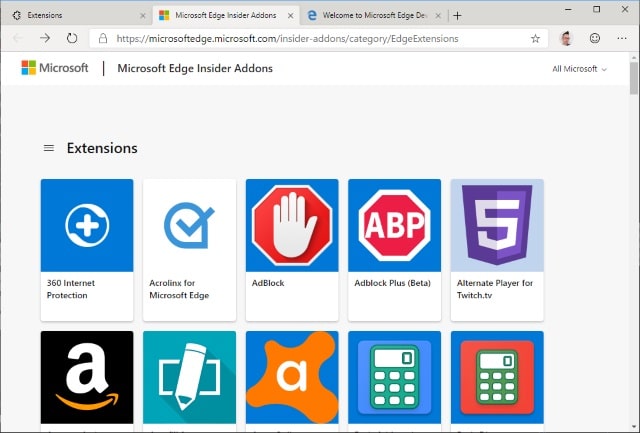Image resolution: width=640 pixels, height=433 pixels.
Task: Select the Avast orange extension icon
Action: pos(291,380)
